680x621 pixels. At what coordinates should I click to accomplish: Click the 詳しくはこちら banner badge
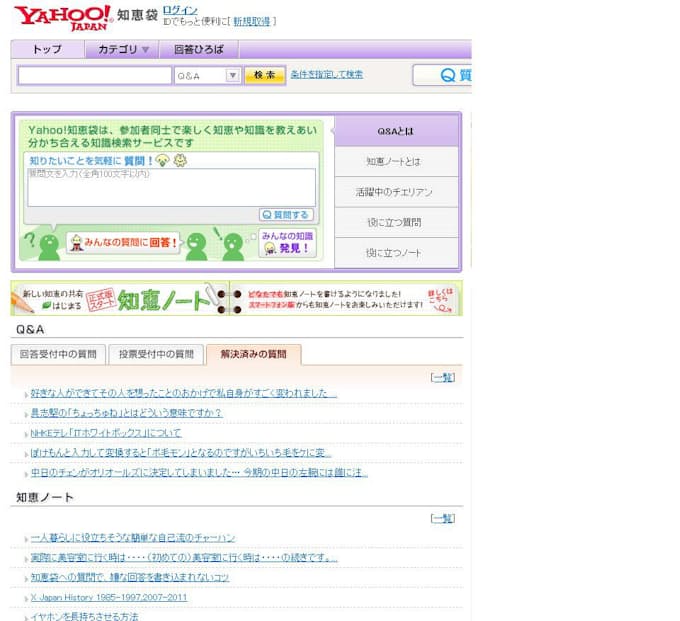(x=445, y=298)
